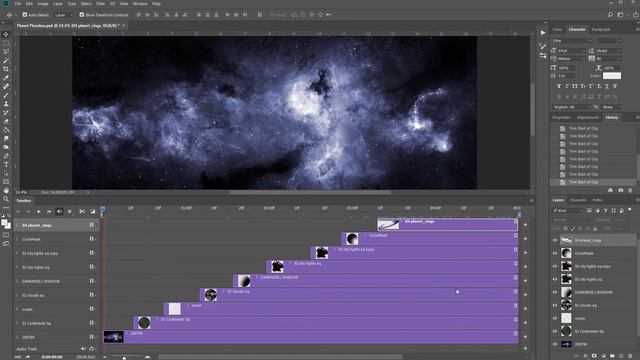Add audio via the music note icon

click(91, 349)
